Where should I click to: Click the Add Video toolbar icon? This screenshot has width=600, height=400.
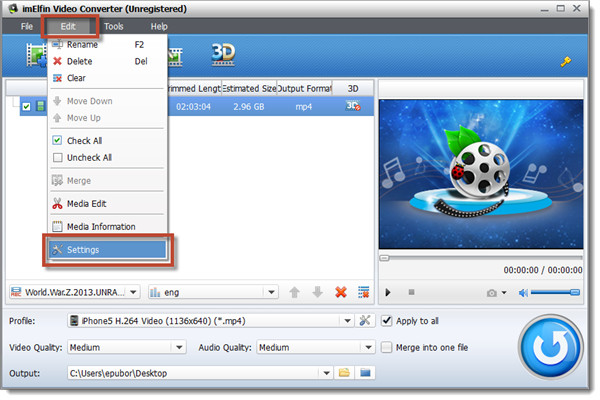click(36, 55)
